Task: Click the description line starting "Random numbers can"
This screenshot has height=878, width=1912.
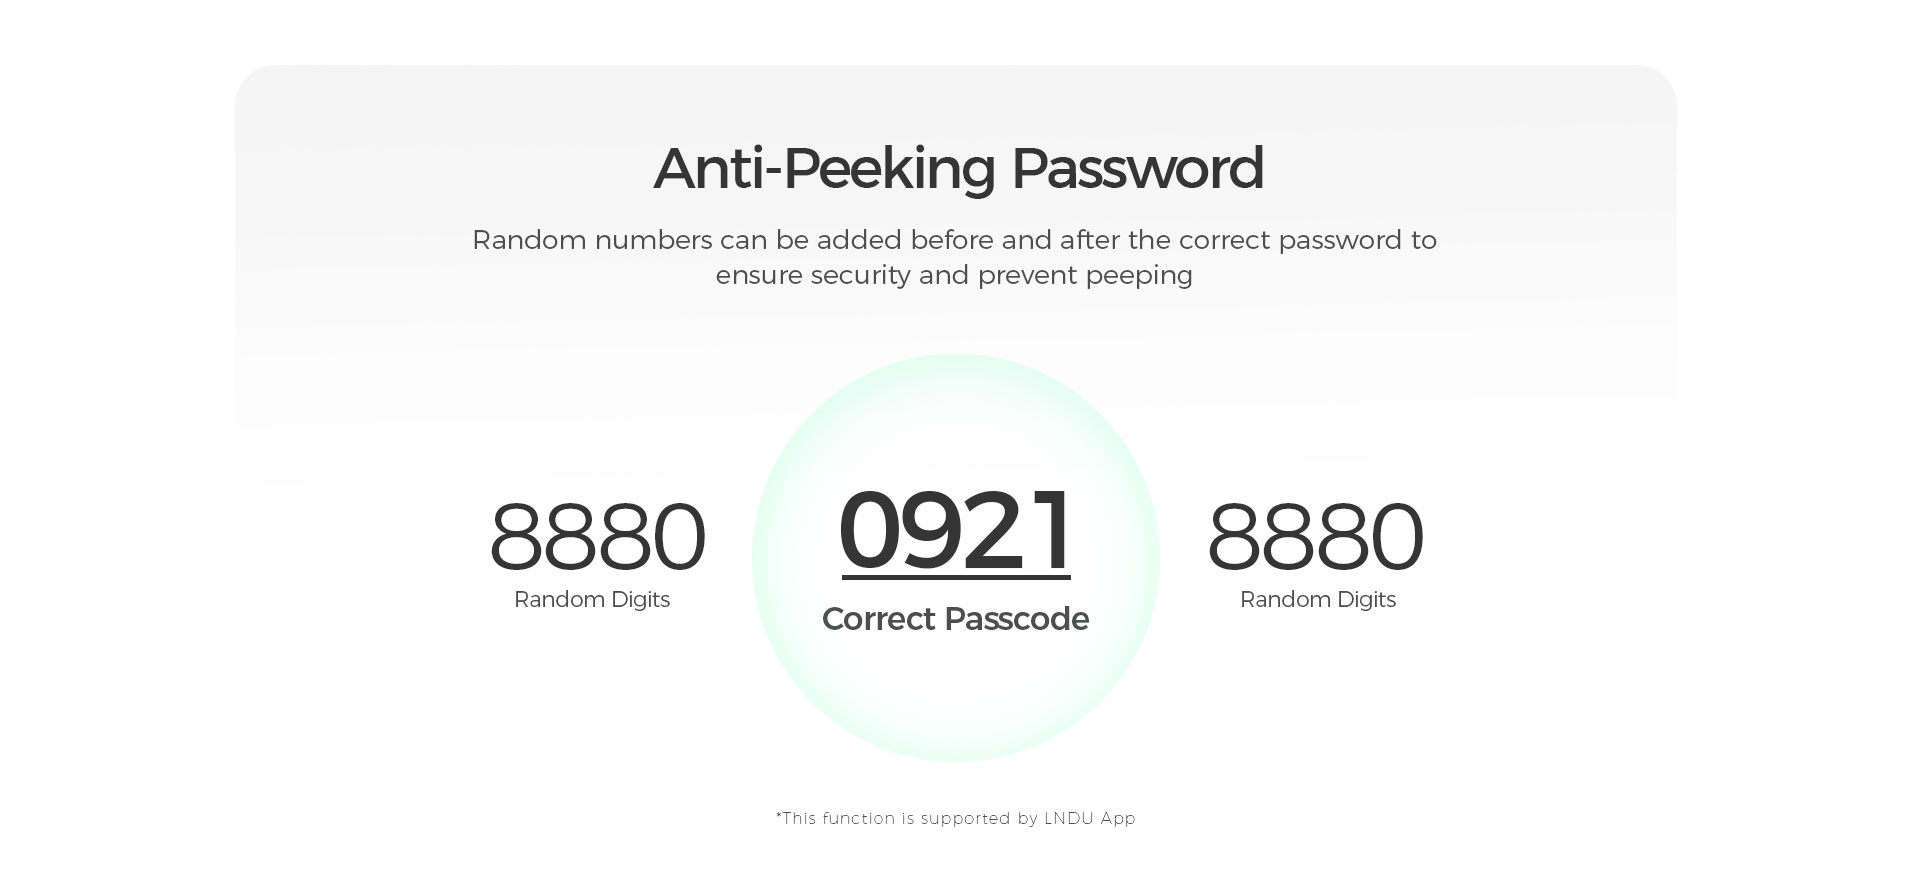Action: click(x=954, y=240)
